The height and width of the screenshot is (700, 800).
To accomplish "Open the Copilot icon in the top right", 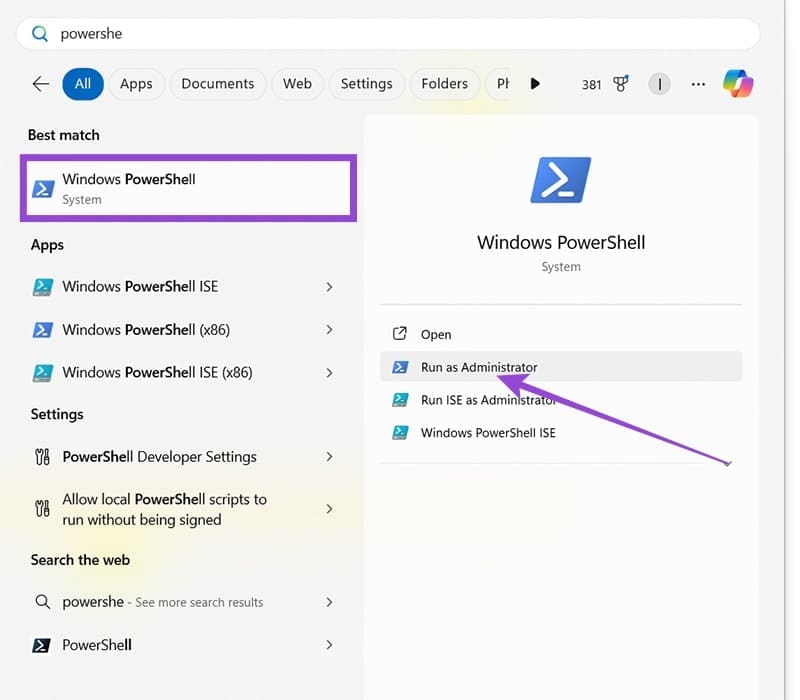I will tap(738, 84).
